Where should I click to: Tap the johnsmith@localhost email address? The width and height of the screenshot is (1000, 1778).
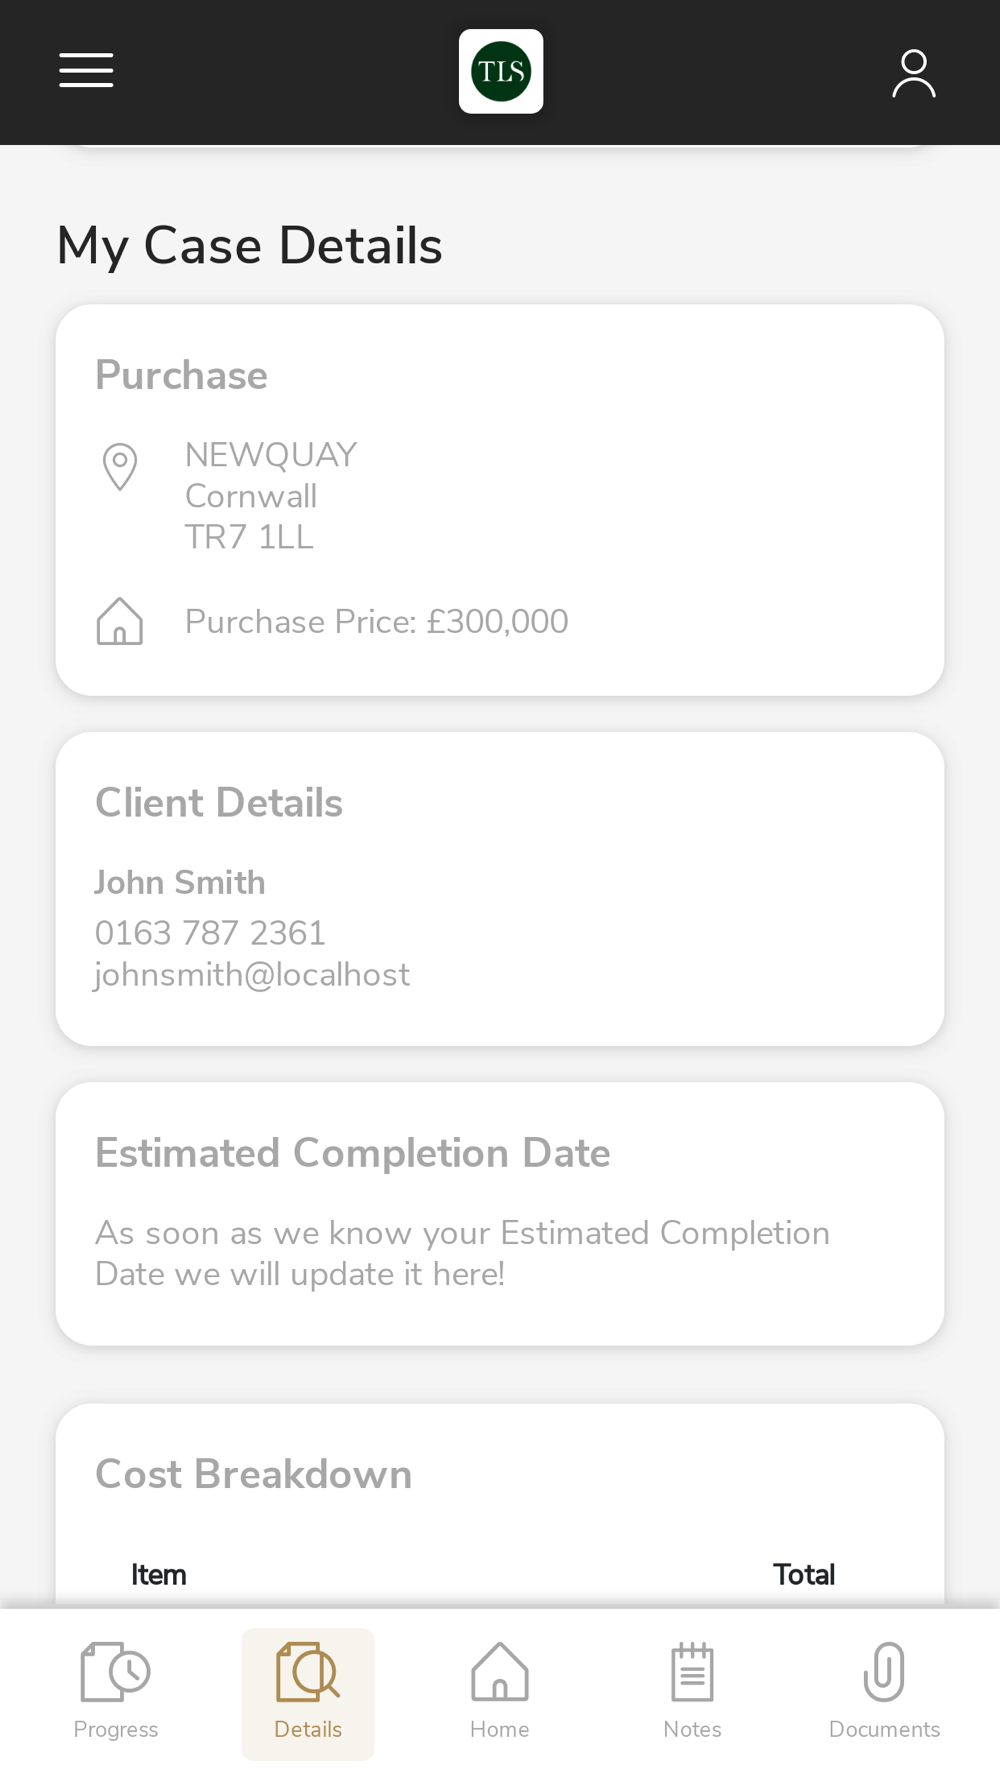[252, 974]
